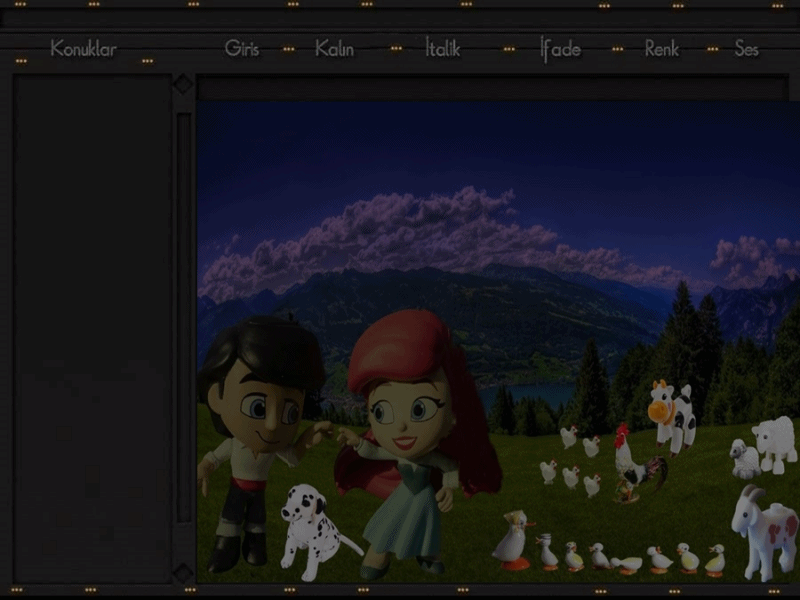The width and height of the screenshot is (800, 600).
Task: Click the Giris login button
Action: coord(243,48)
